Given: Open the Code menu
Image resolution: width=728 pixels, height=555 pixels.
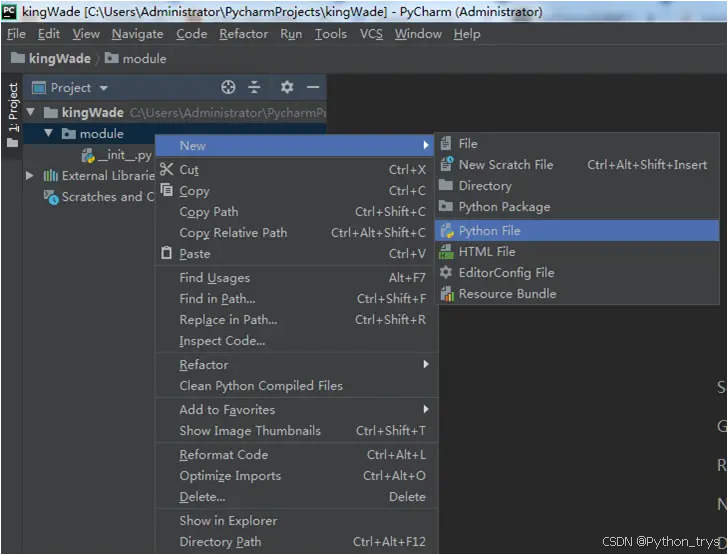Looking at the screenshot, I should tap(191, 34).
